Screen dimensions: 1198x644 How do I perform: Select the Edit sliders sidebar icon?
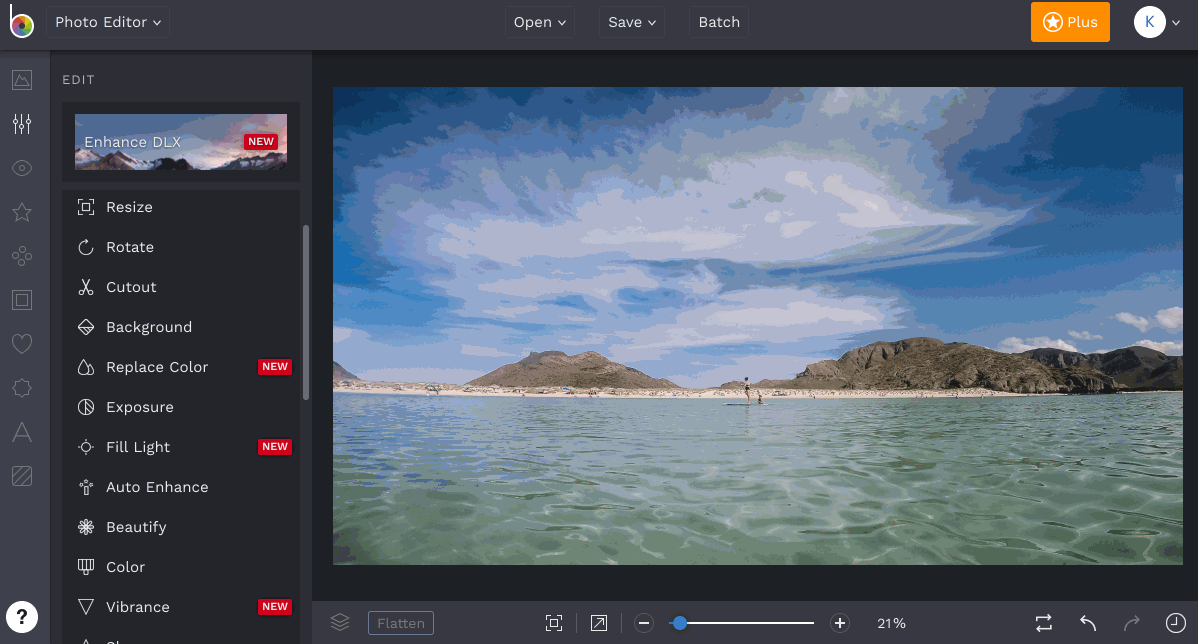(x=22, y=124)
